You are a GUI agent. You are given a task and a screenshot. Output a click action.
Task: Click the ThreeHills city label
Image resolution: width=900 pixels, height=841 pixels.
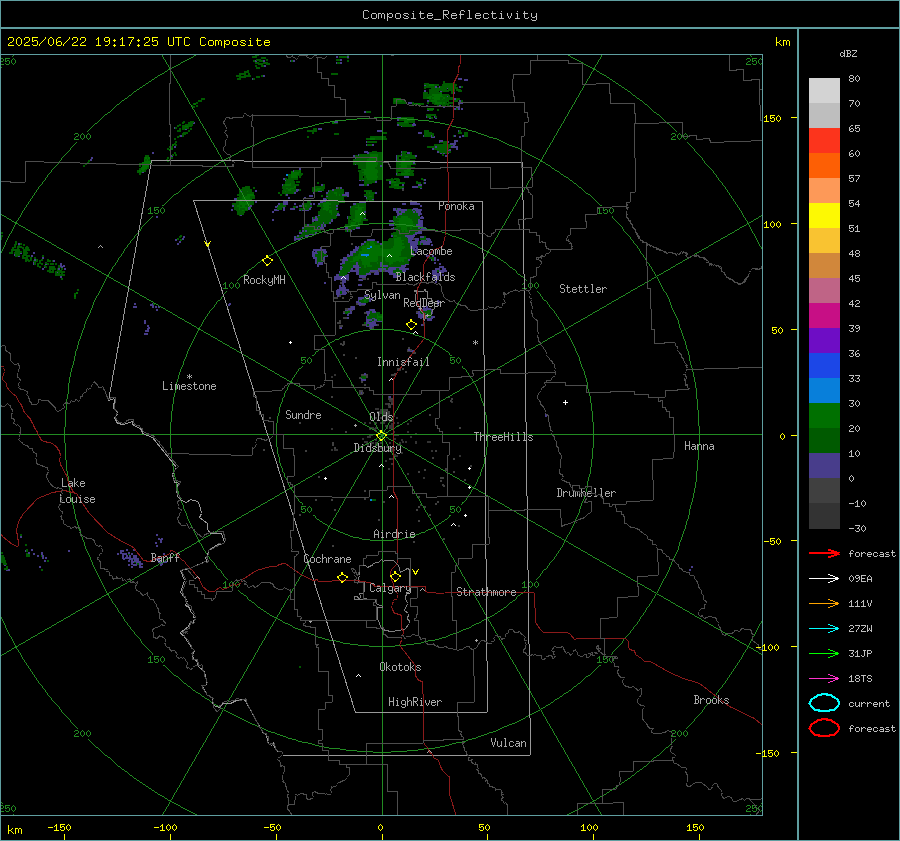(x=503, y=437)
